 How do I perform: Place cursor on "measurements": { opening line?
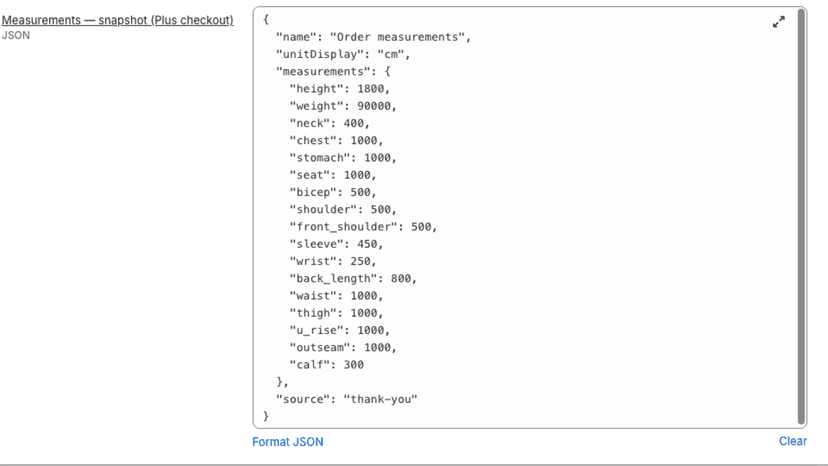[333, 71]
